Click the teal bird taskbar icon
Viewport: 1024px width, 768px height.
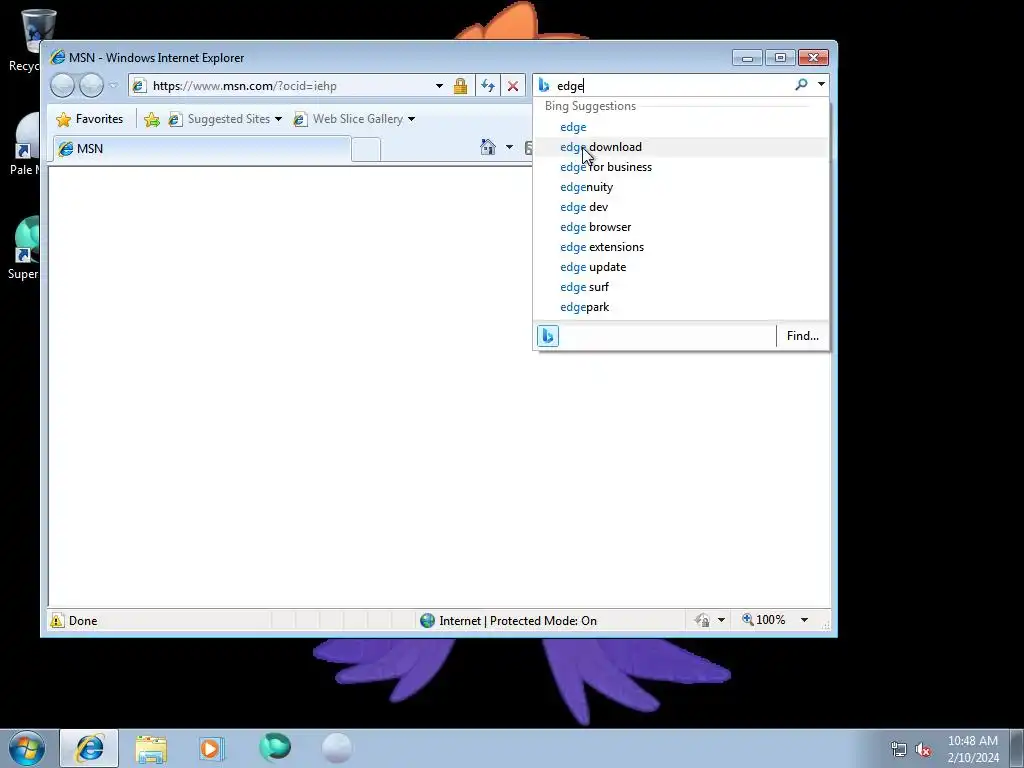[274, 747]
